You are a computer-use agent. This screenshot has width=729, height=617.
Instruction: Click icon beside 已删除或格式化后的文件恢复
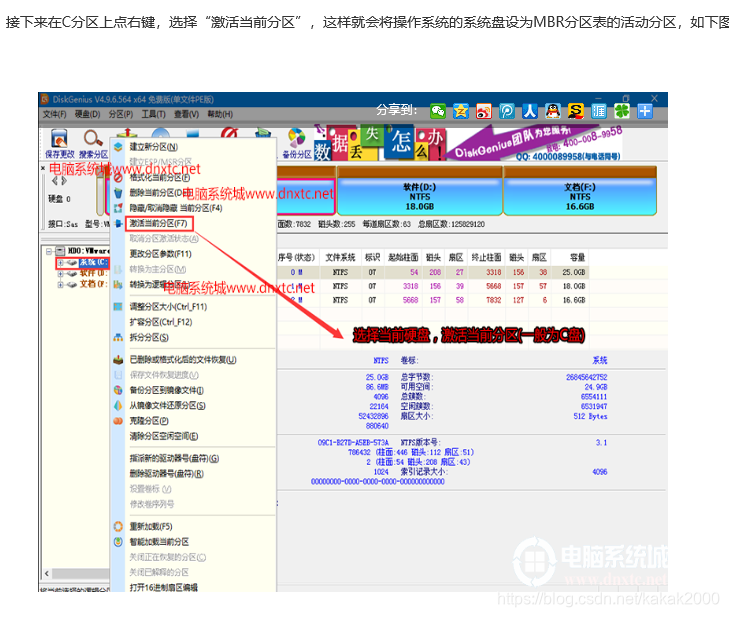(x=118, y=359)
